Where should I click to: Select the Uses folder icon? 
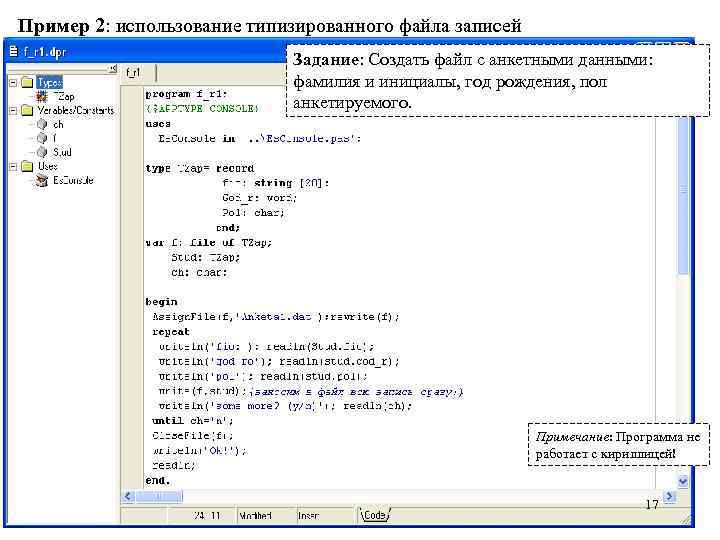click(x=28, y=167)
